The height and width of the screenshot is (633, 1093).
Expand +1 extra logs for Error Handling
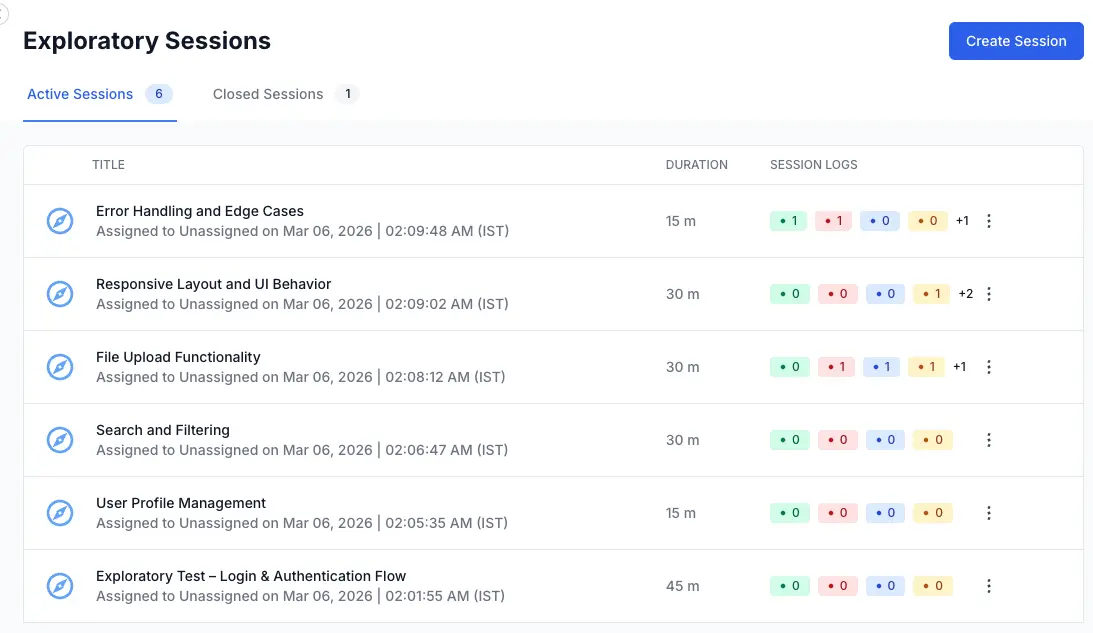pyautogui.click(x=962, y=221)
